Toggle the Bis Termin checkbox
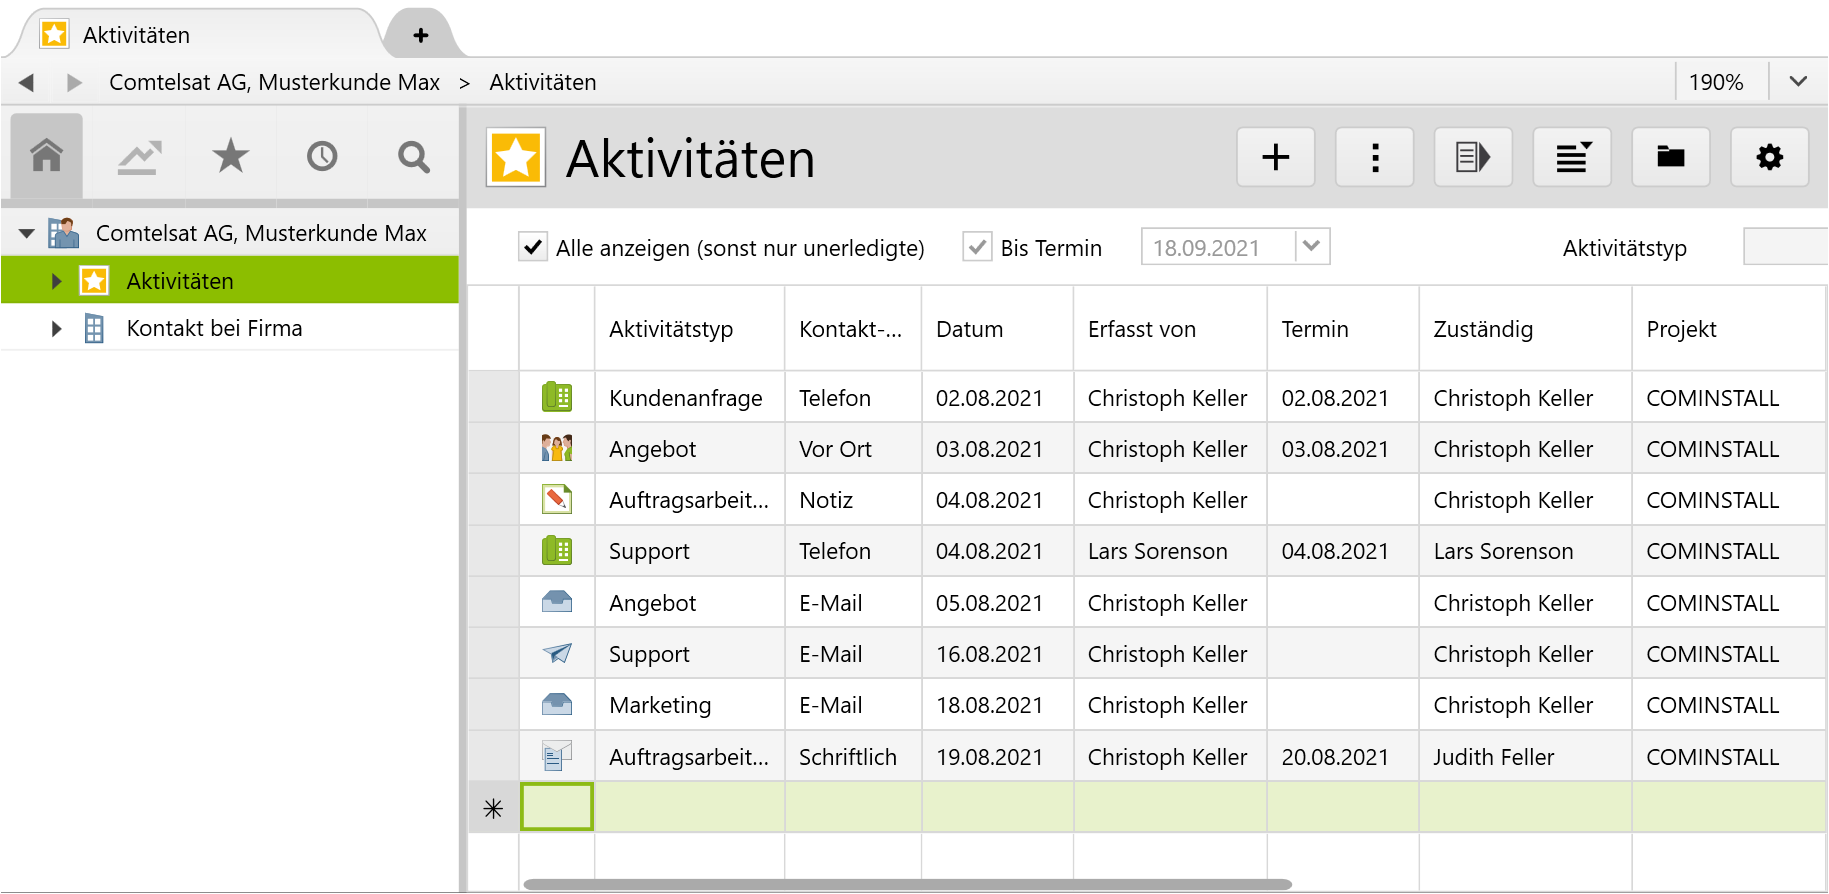Screen dimensions: 1829x894 977,247
